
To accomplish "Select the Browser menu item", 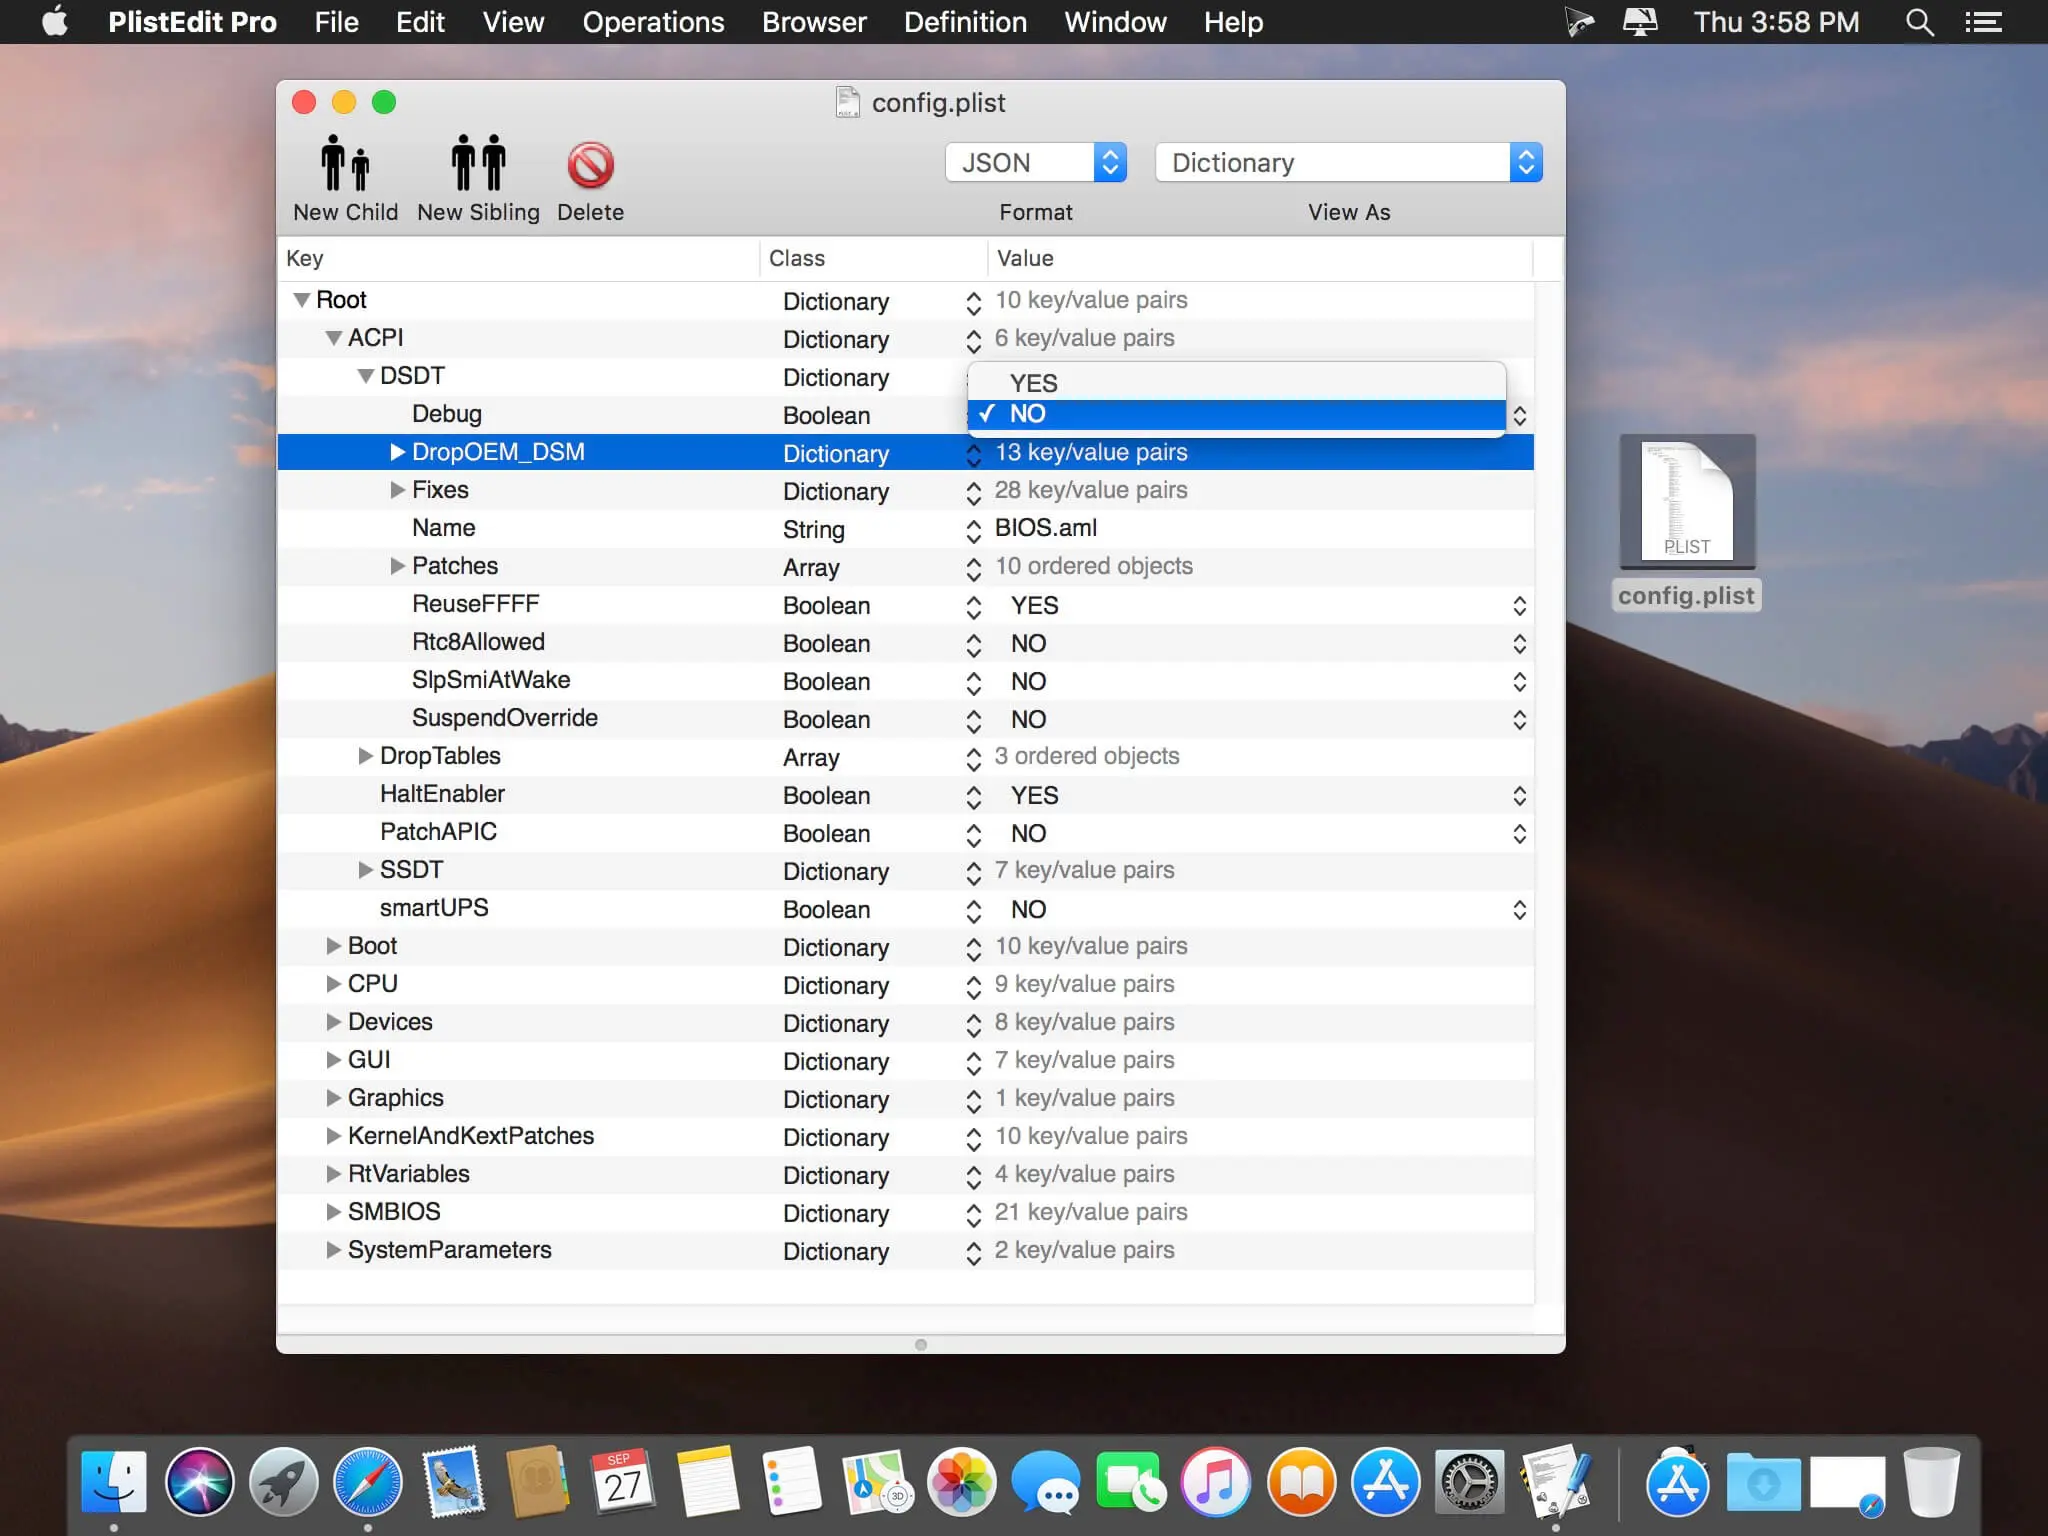I will [x=813, y=21].
